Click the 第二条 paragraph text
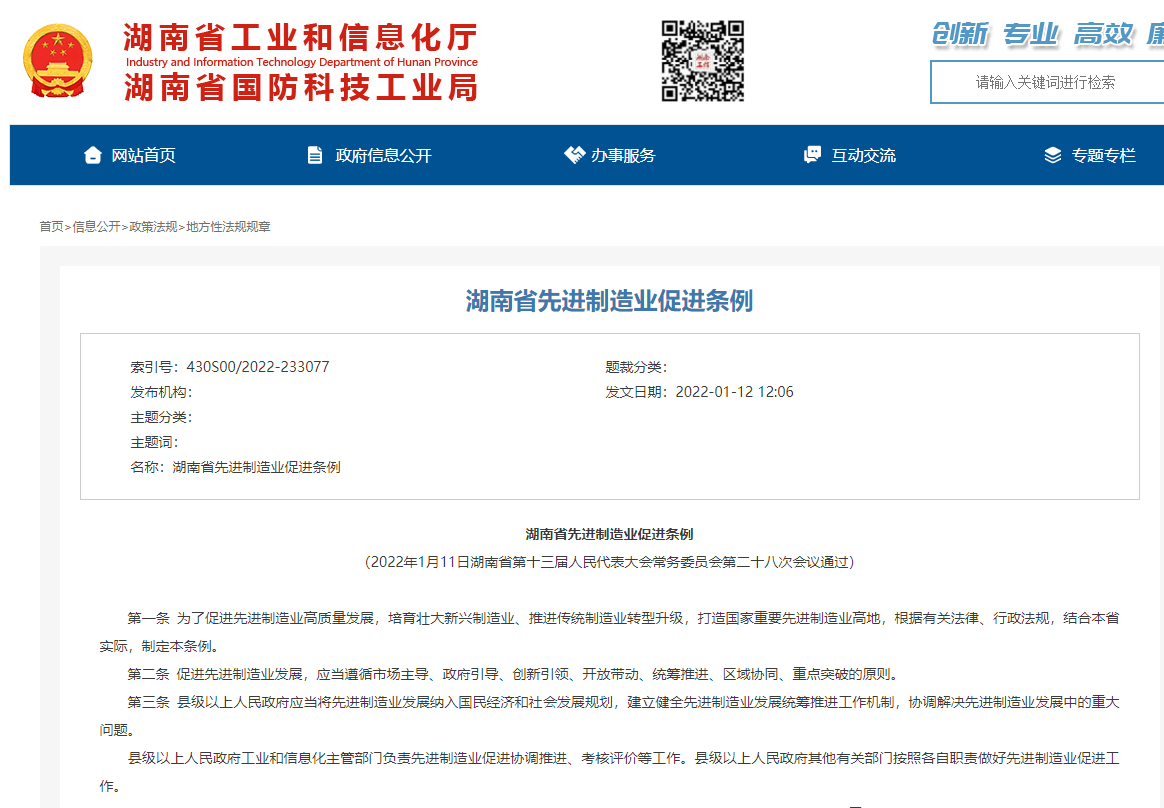The height and width of the screenshot is (808, 1164). [514, 674]
